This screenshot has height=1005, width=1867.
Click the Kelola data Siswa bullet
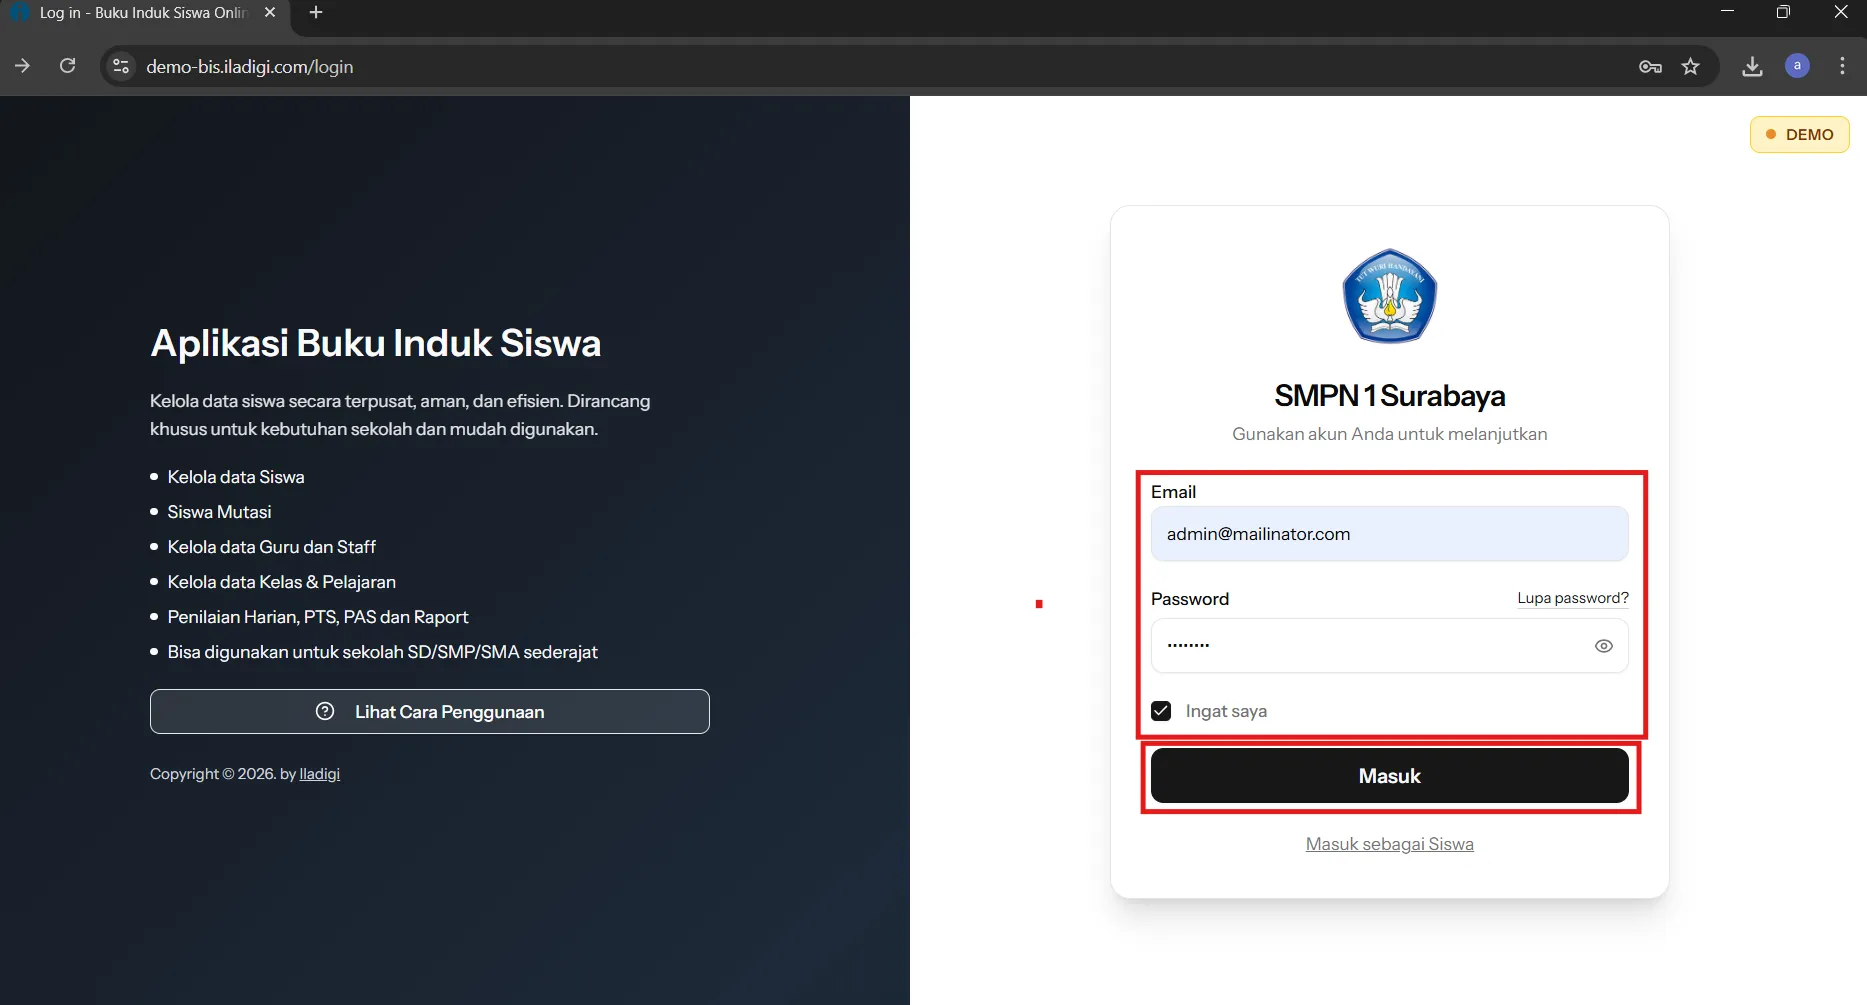[235, 477]
